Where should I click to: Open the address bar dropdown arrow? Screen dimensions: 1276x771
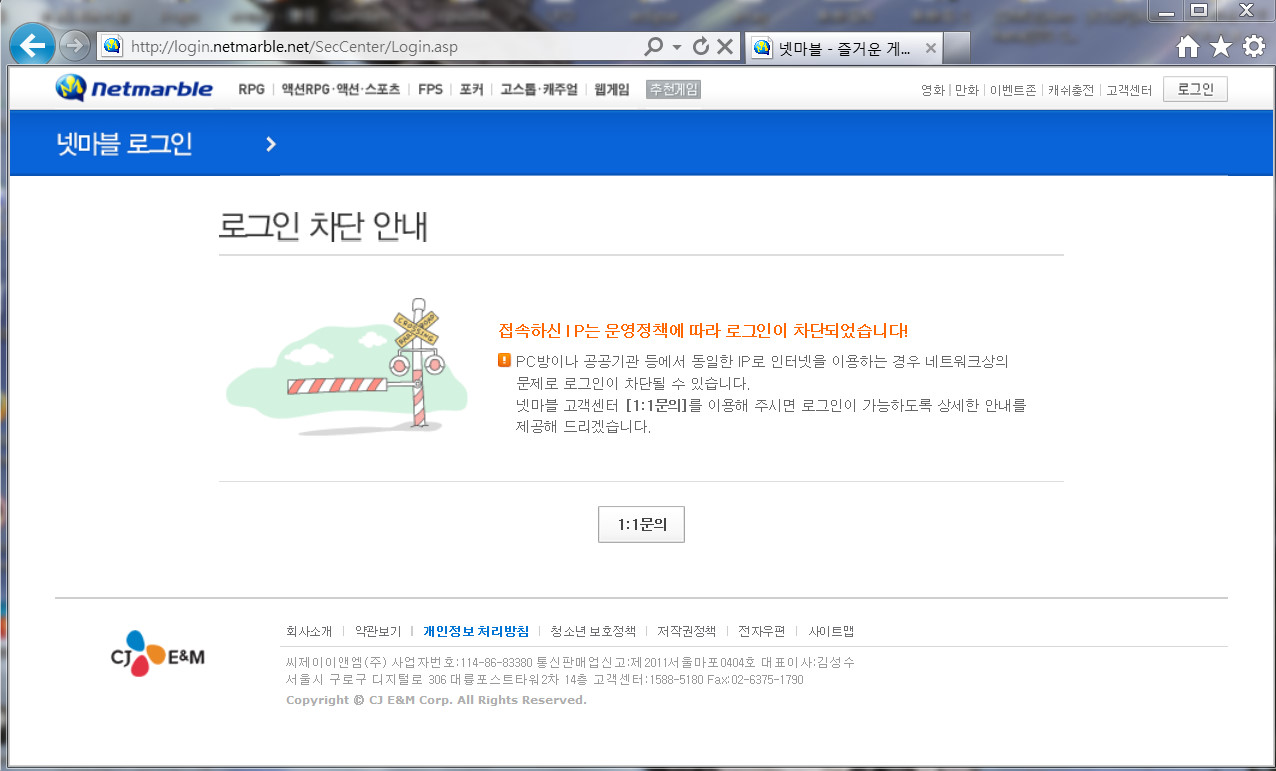[x=677, y=47]
